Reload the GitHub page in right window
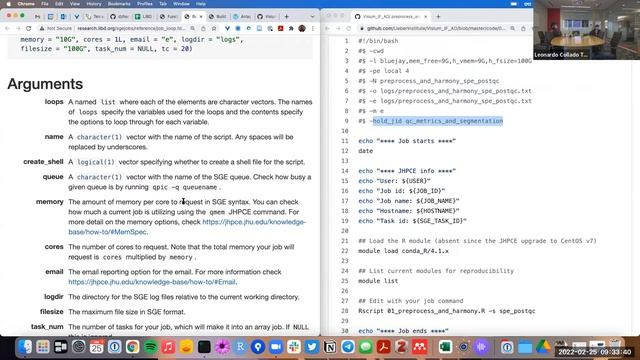This screenshot has width=640, height=360. [349, 29]
